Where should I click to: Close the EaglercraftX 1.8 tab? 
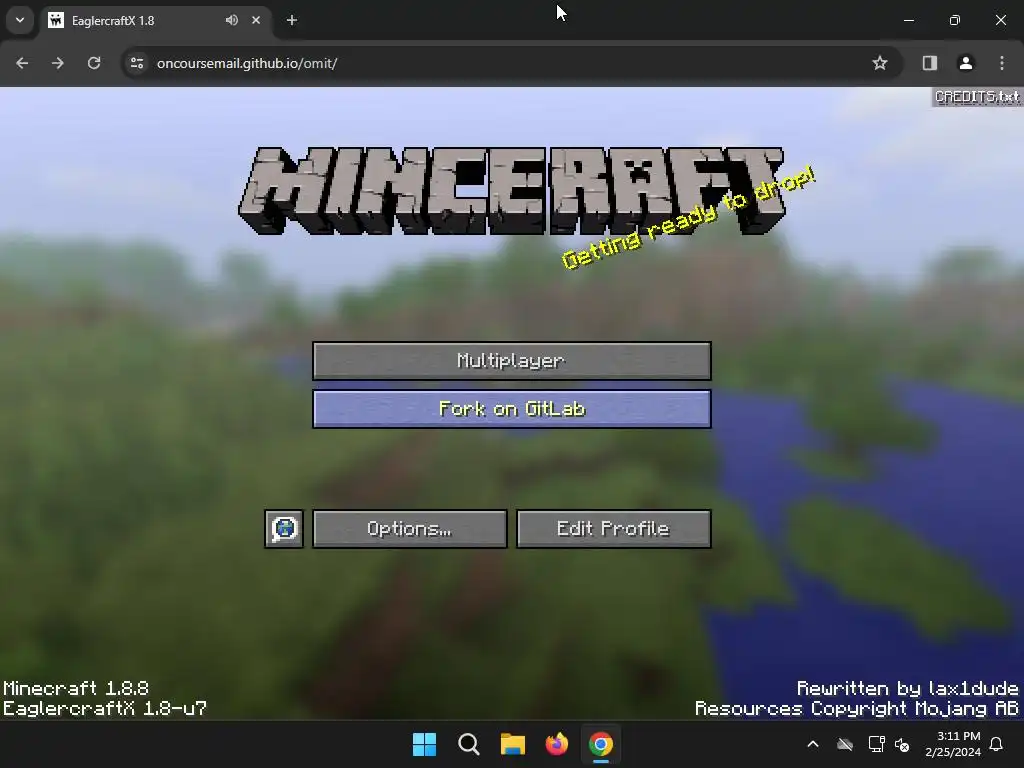pyautogui.click(x=256, y=20)
